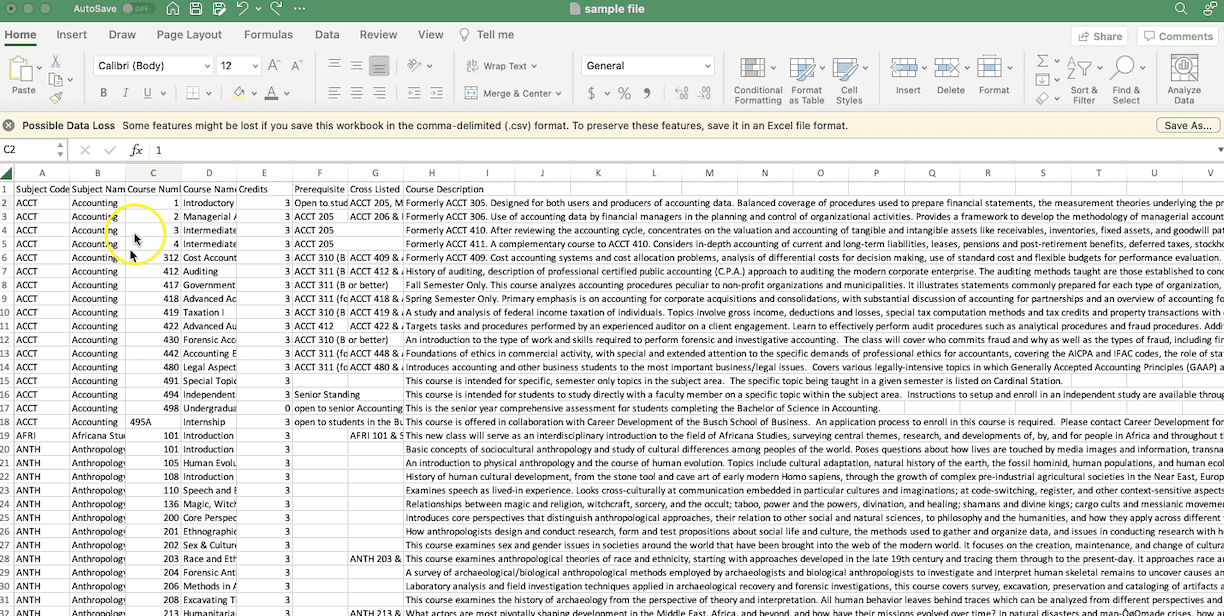Switch to the Data tab
The width and height of the screenshot is (1224, 616).
(327, 34)
